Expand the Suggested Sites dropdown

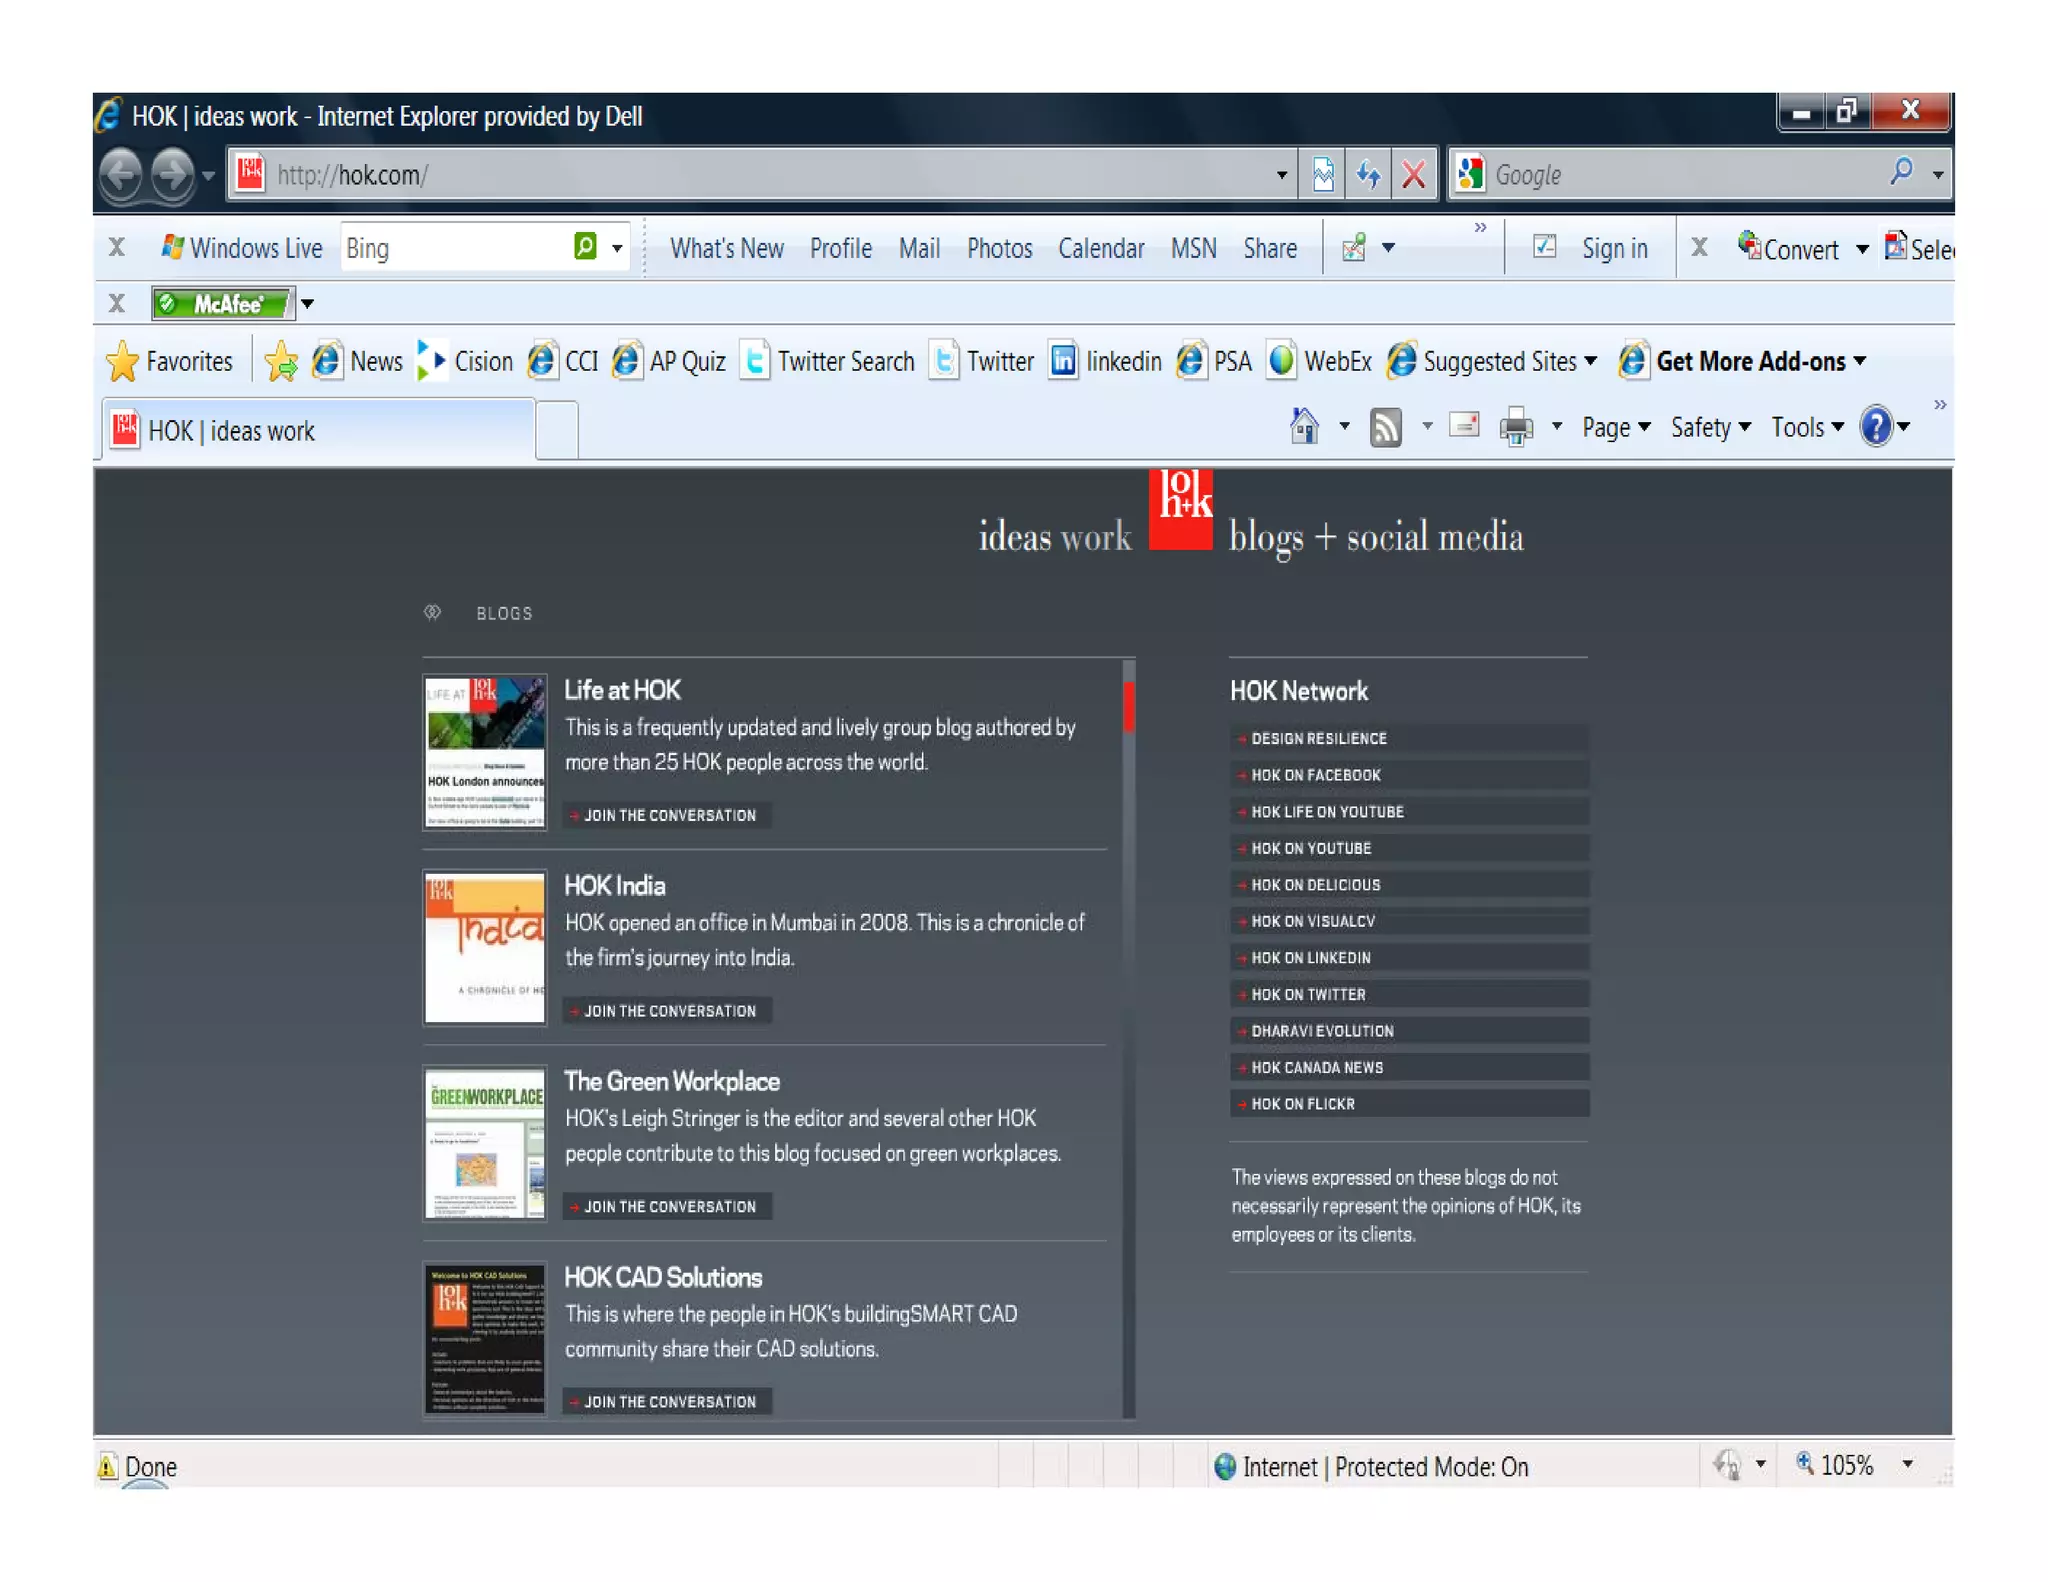point(1591,361)
